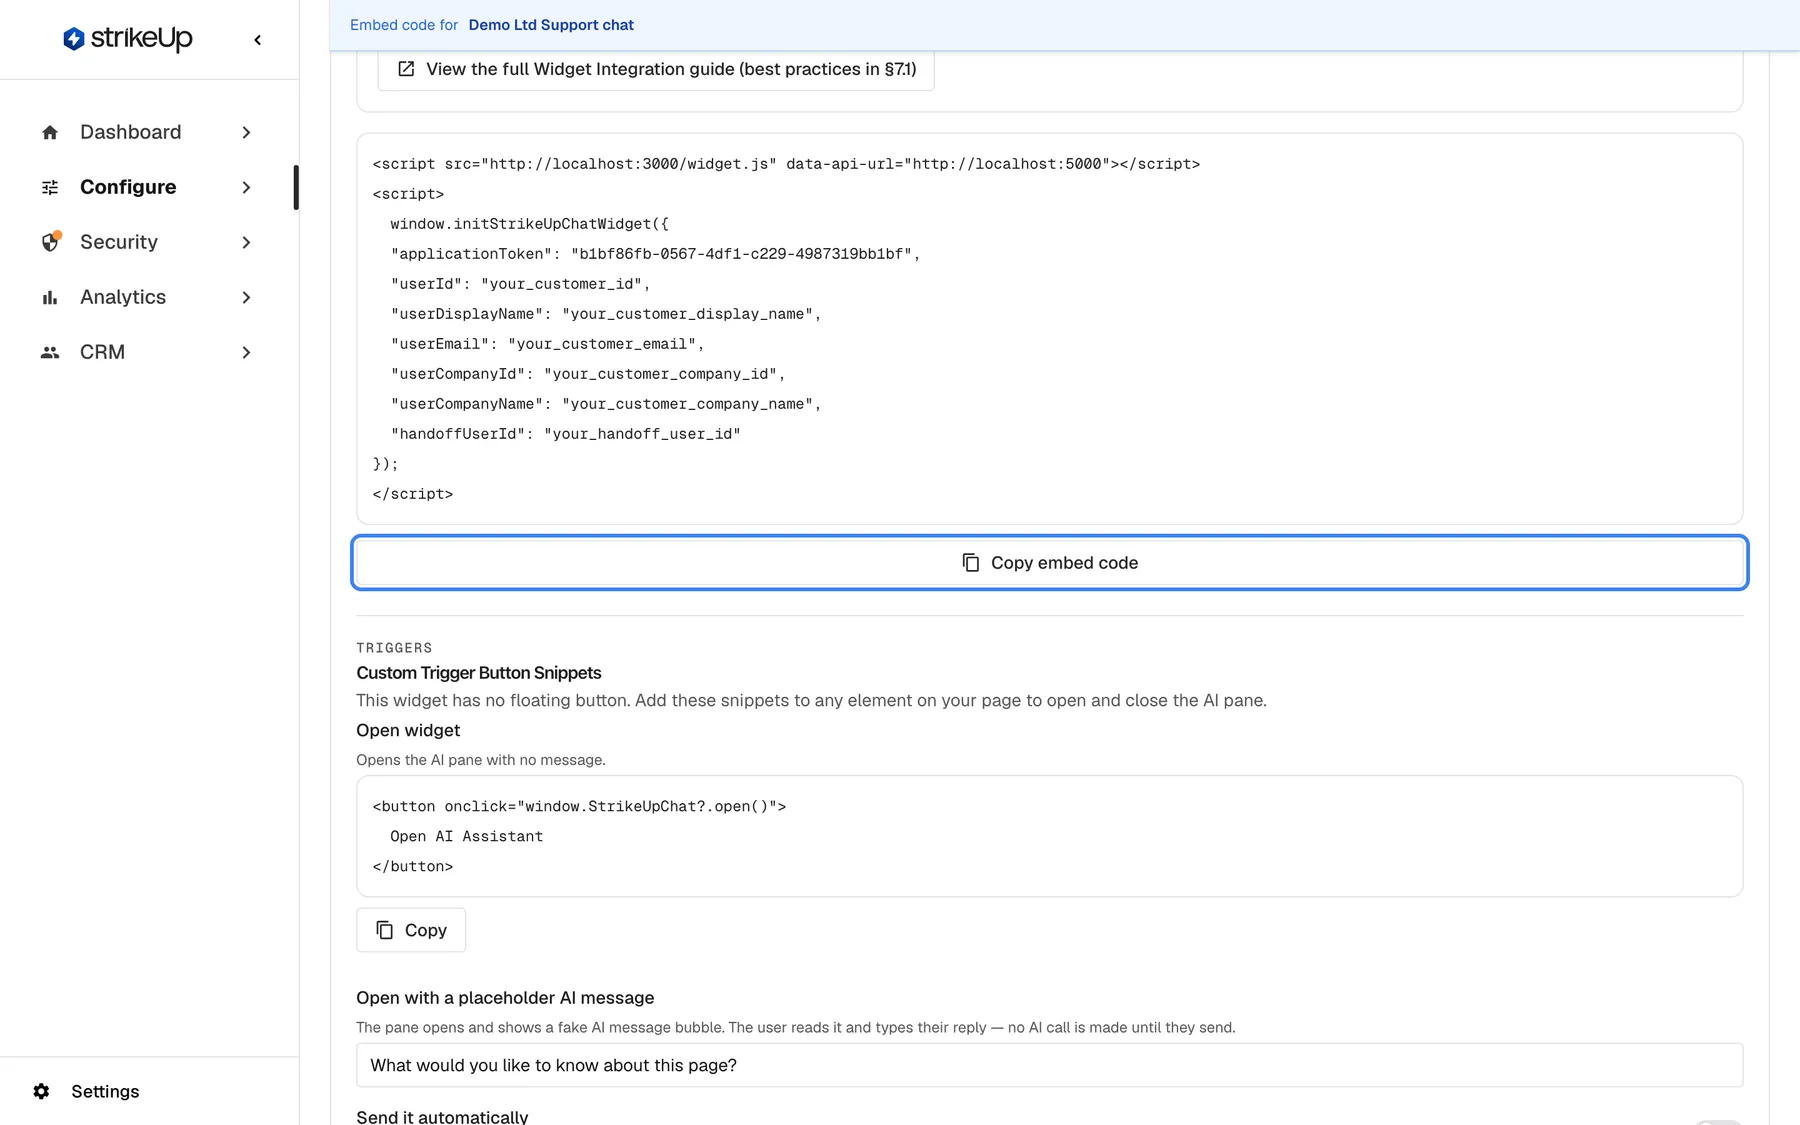This screenshot has width=1800, height=1125.
Task: Click the button onclick snippet line
Action: pyautogui.click(x=579, y=806)
